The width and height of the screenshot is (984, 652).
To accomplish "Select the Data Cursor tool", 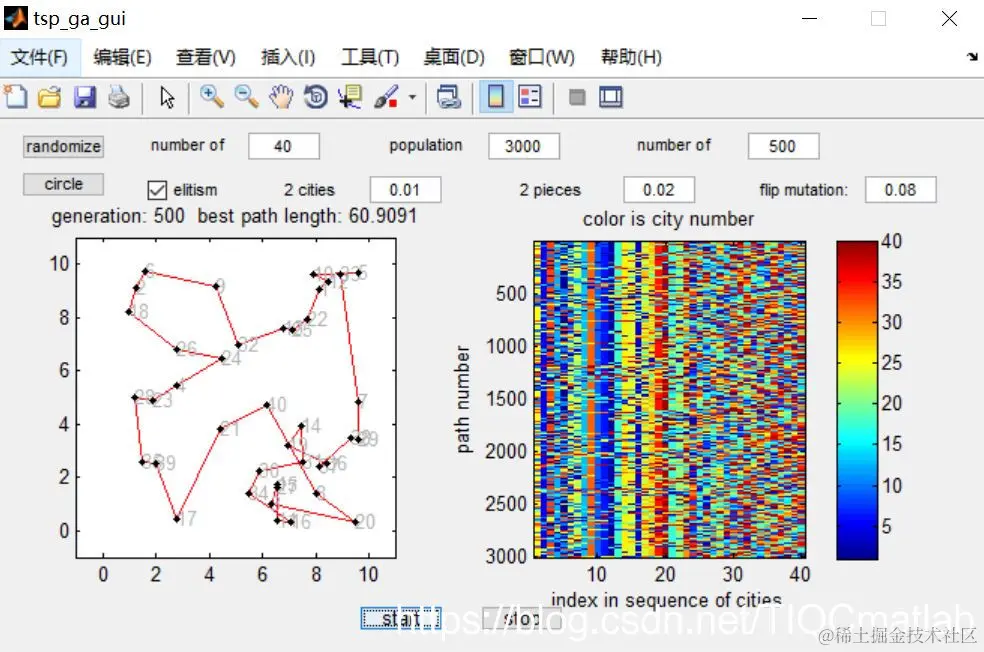I will pyautogui.click(x=350, y=97).
